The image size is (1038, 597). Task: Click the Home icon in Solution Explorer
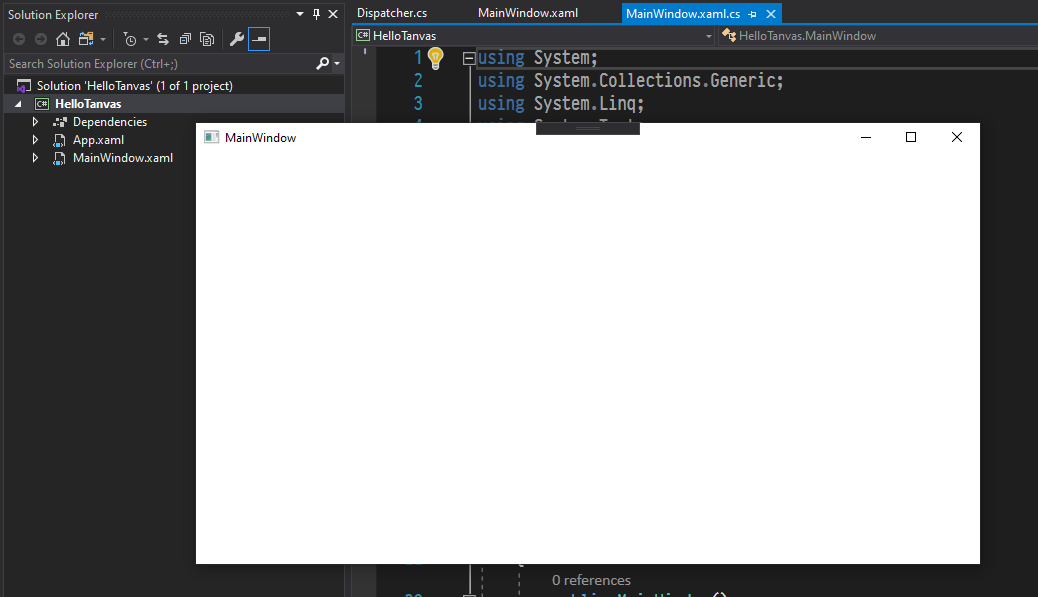click(62, 39)
